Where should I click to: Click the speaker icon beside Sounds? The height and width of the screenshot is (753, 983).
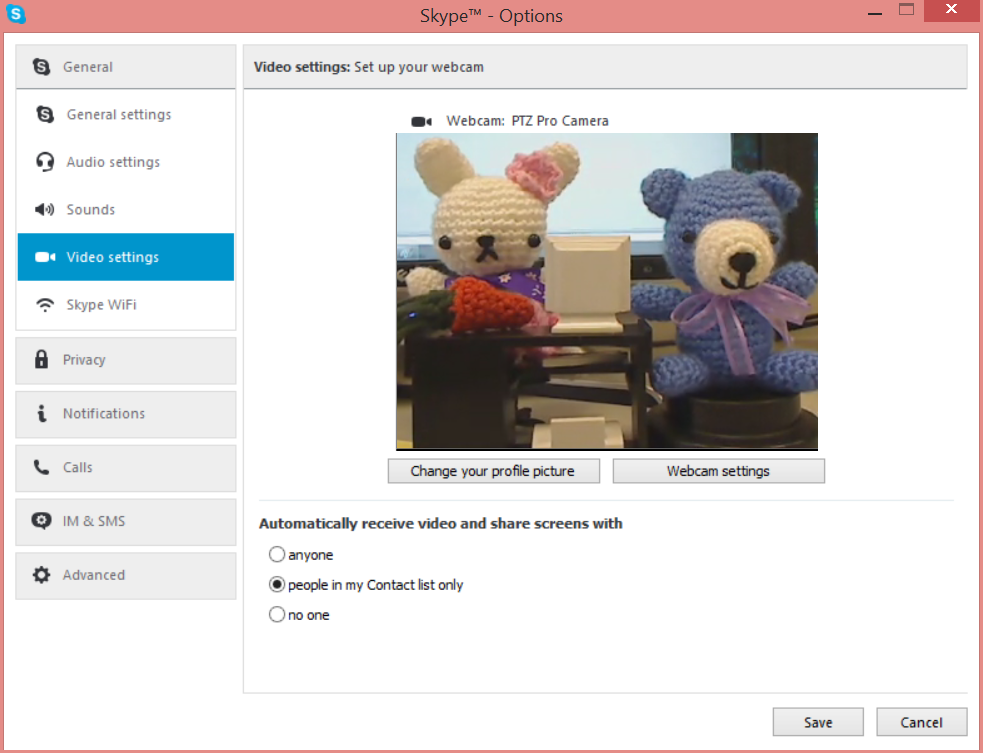click(45, 209)
